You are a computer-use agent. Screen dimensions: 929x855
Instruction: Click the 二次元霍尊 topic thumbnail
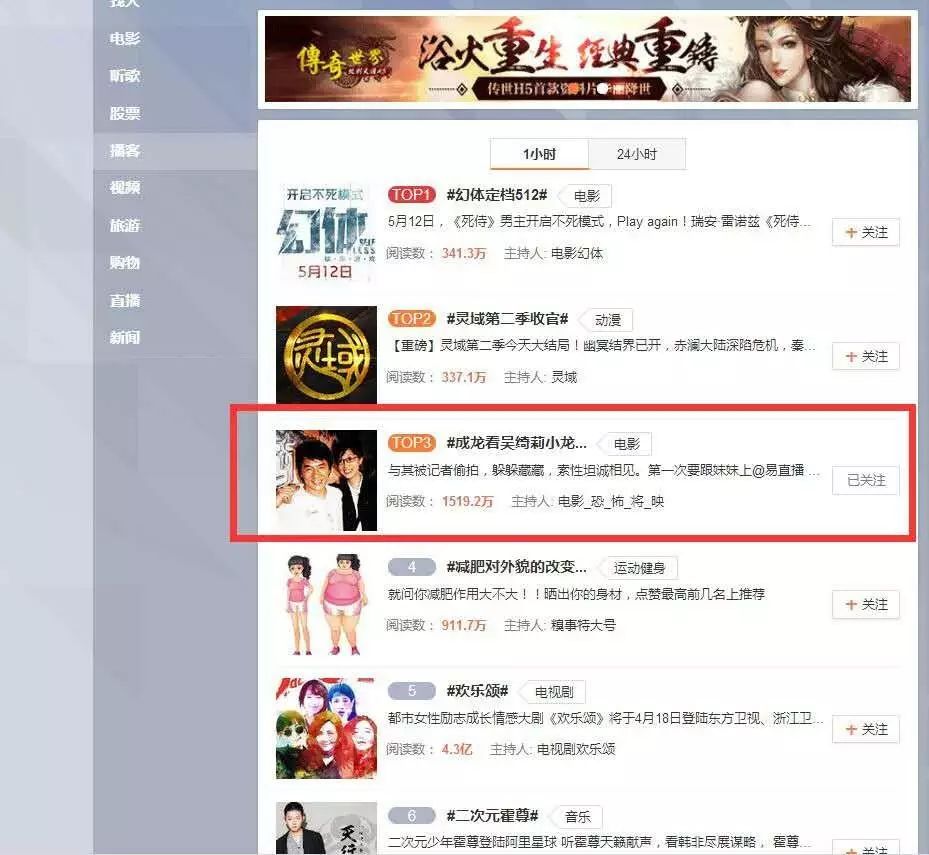click(x=326, y=828)
